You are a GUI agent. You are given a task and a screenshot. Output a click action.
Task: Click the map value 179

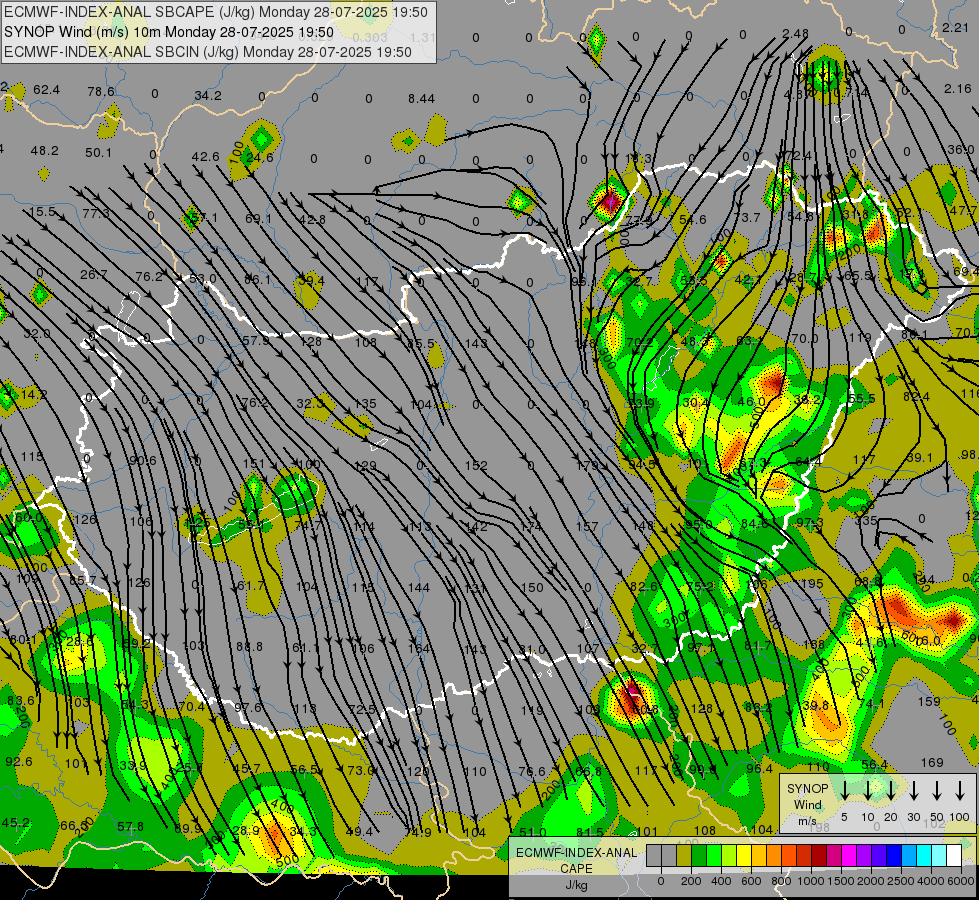589,465
